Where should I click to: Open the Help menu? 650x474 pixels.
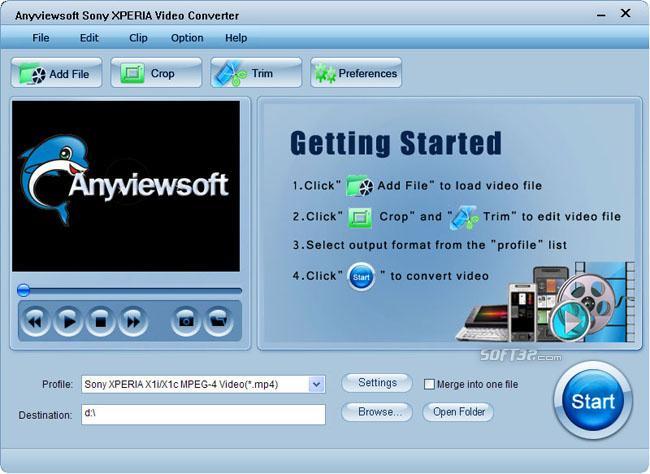pos(236,38)
